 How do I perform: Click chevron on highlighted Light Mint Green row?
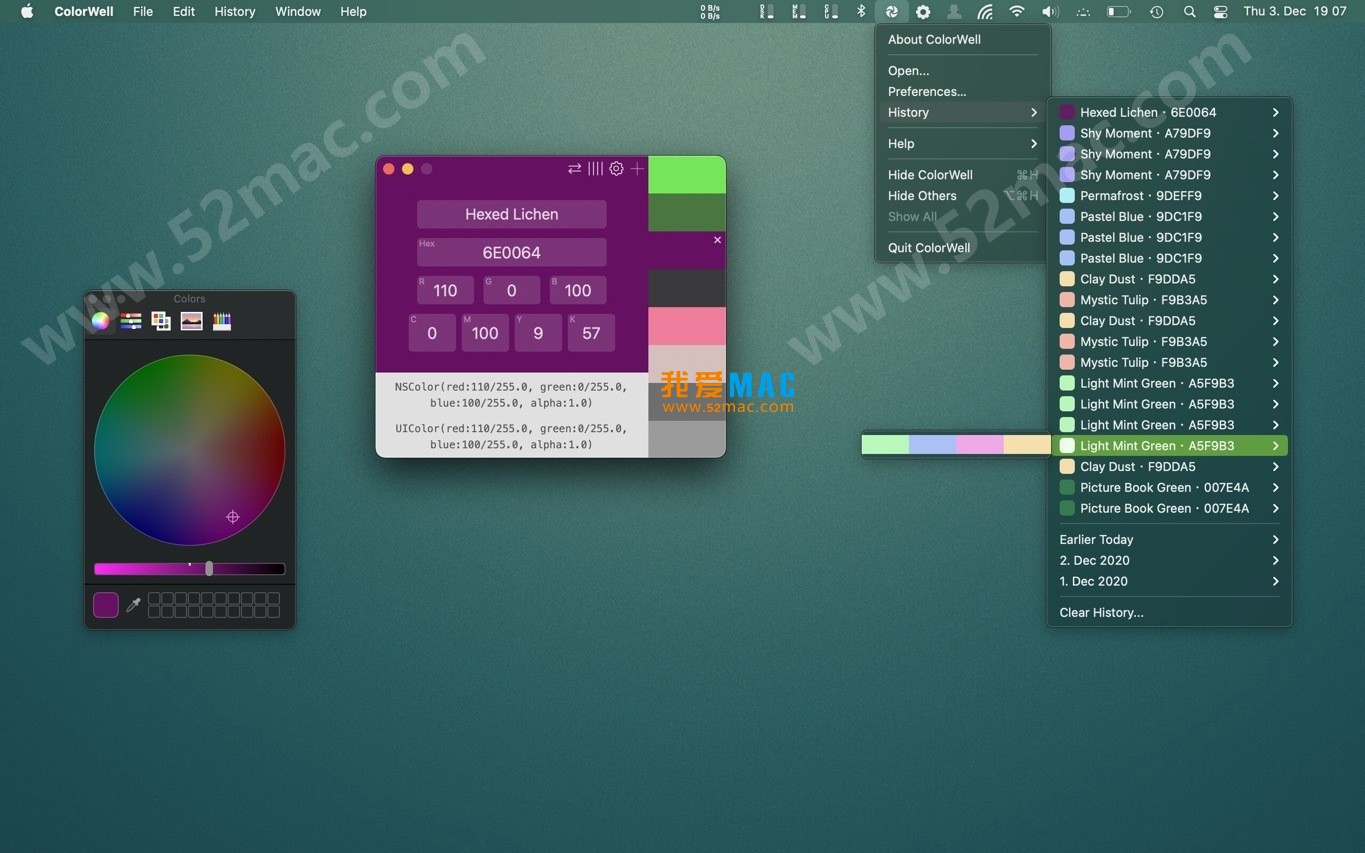(x=1276, y=446)
